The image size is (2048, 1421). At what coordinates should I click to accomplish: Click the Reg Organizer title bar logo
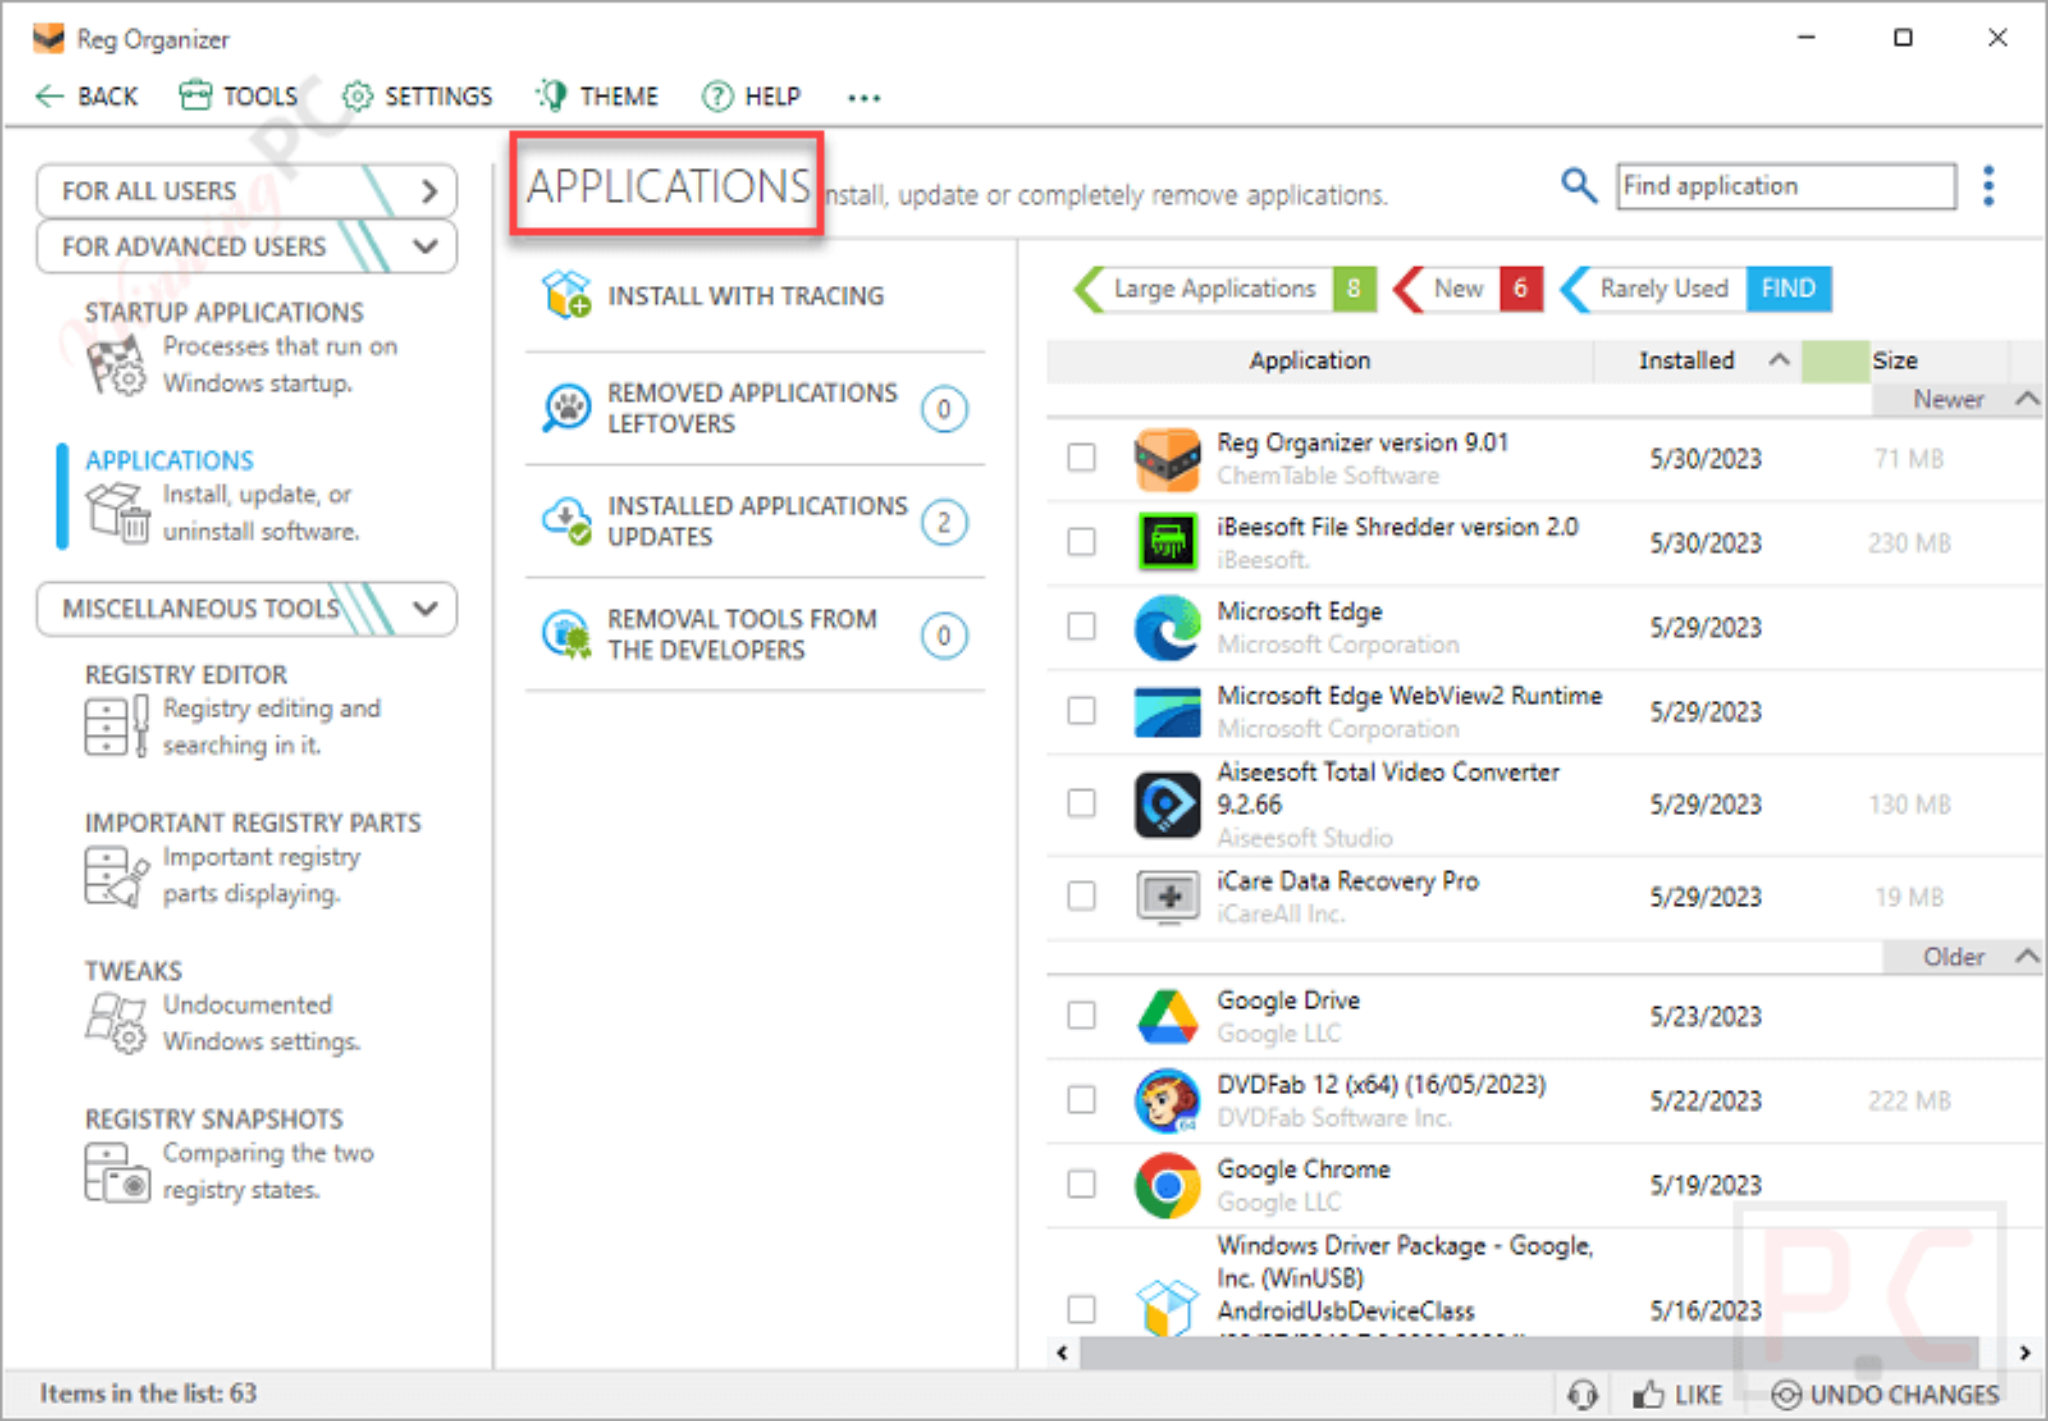click(x=48, y=38)
